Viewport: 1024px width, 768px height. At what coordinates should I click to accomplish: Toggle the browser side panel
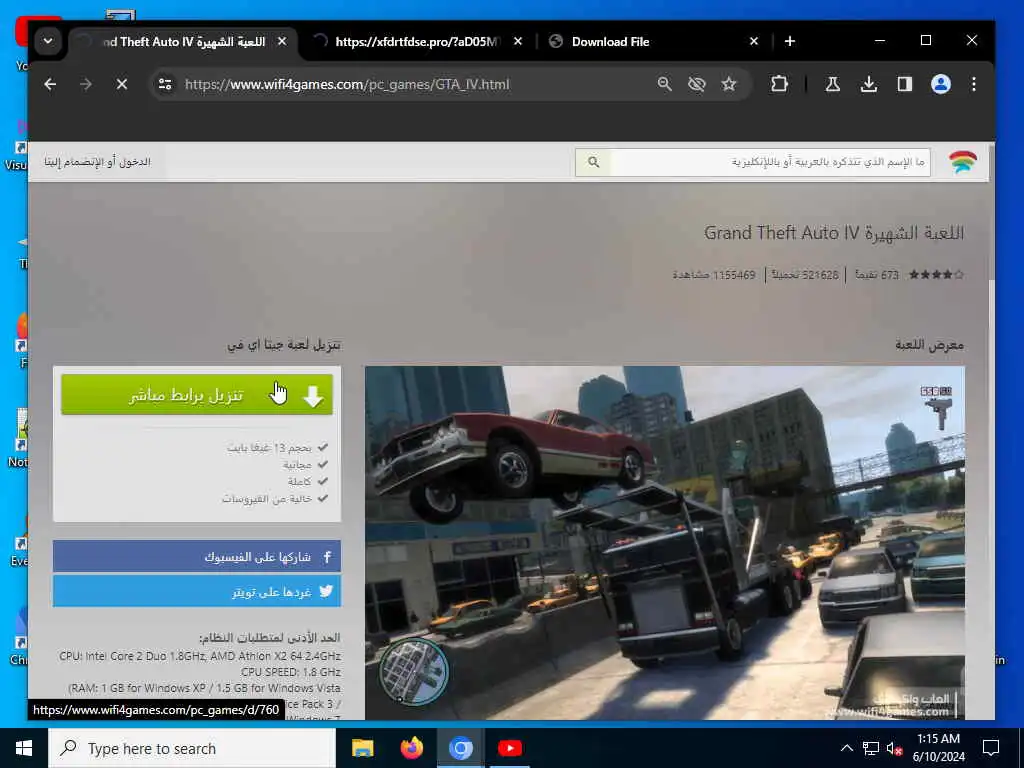click(x=904, y=84)
